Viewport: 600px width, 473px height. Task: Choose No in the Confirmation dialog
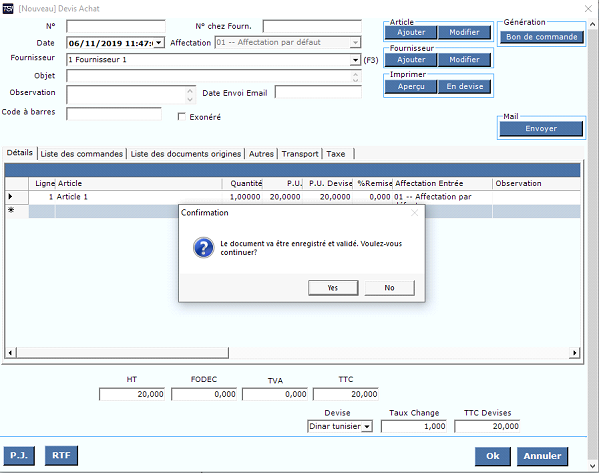pyautogui.click(x=389, y=288)
